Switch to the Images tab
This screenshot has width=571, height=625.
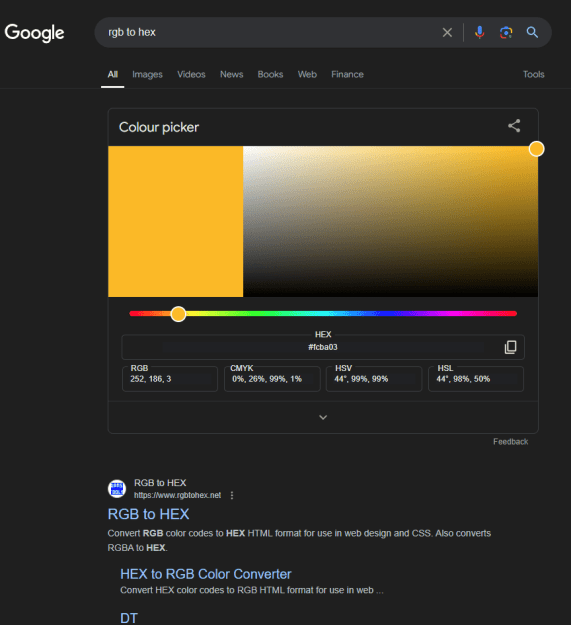[x=147, y=75]
